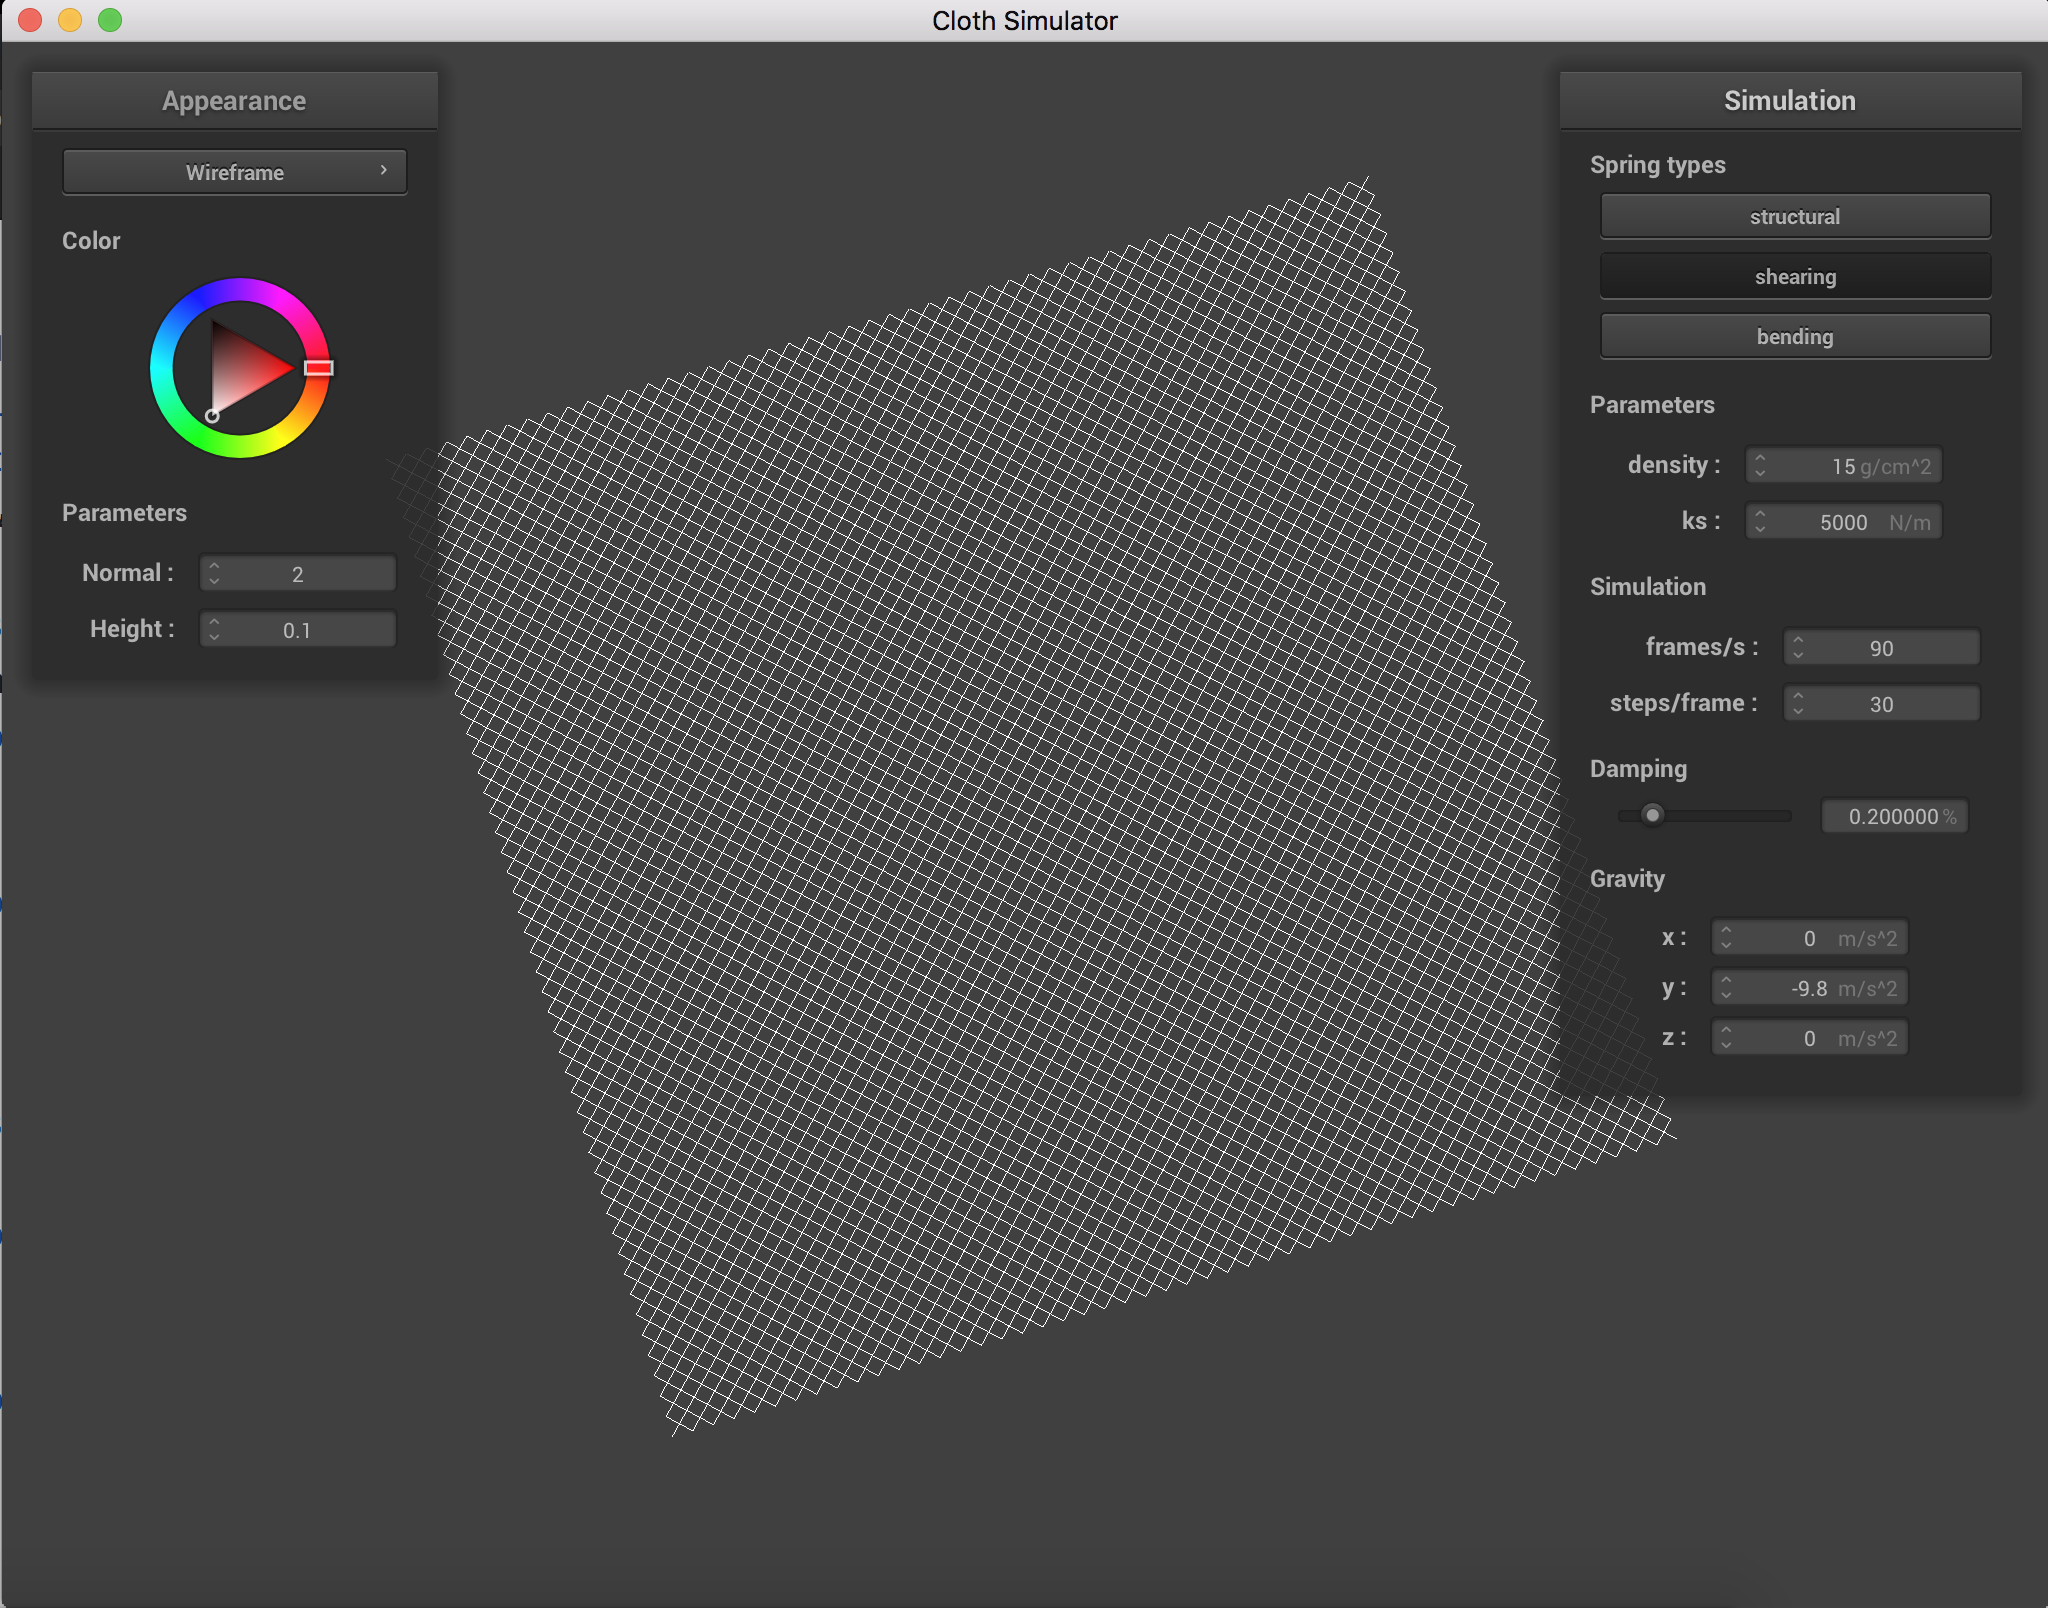Click the Damping slider handle

tap(1652, 815)
